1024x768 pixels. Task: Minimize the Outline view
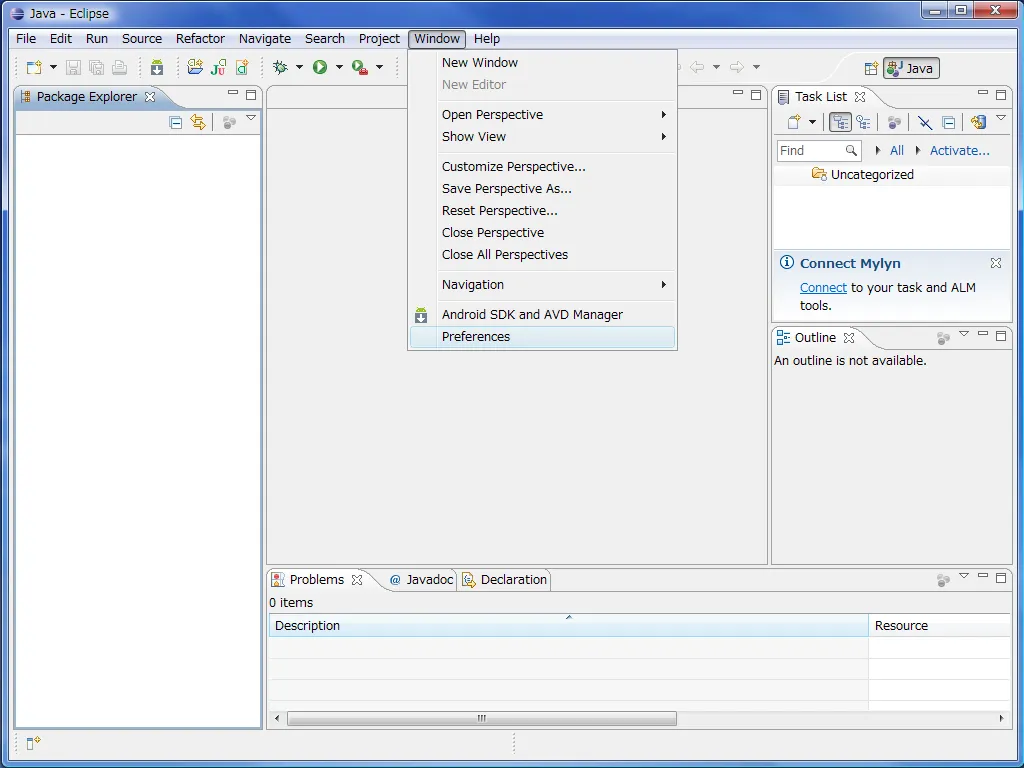click(983, 334)
